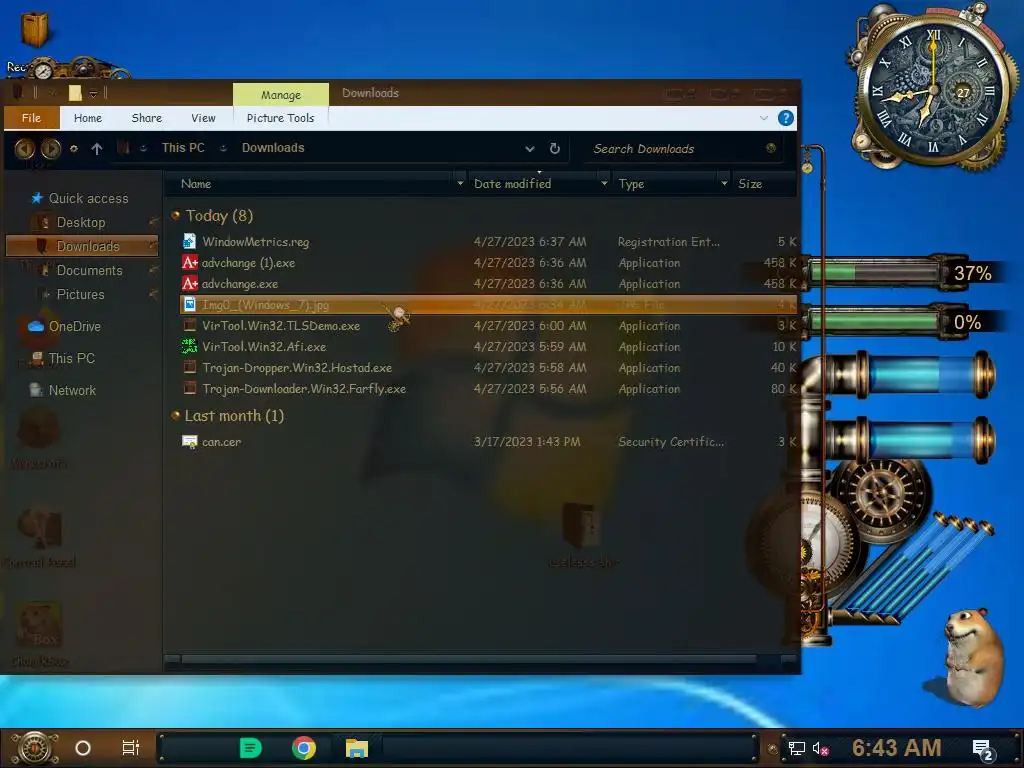1024x768 pixels.
Task: Click the 4/27/2023 6:37 AM date cell
Action: pos(530,242)
